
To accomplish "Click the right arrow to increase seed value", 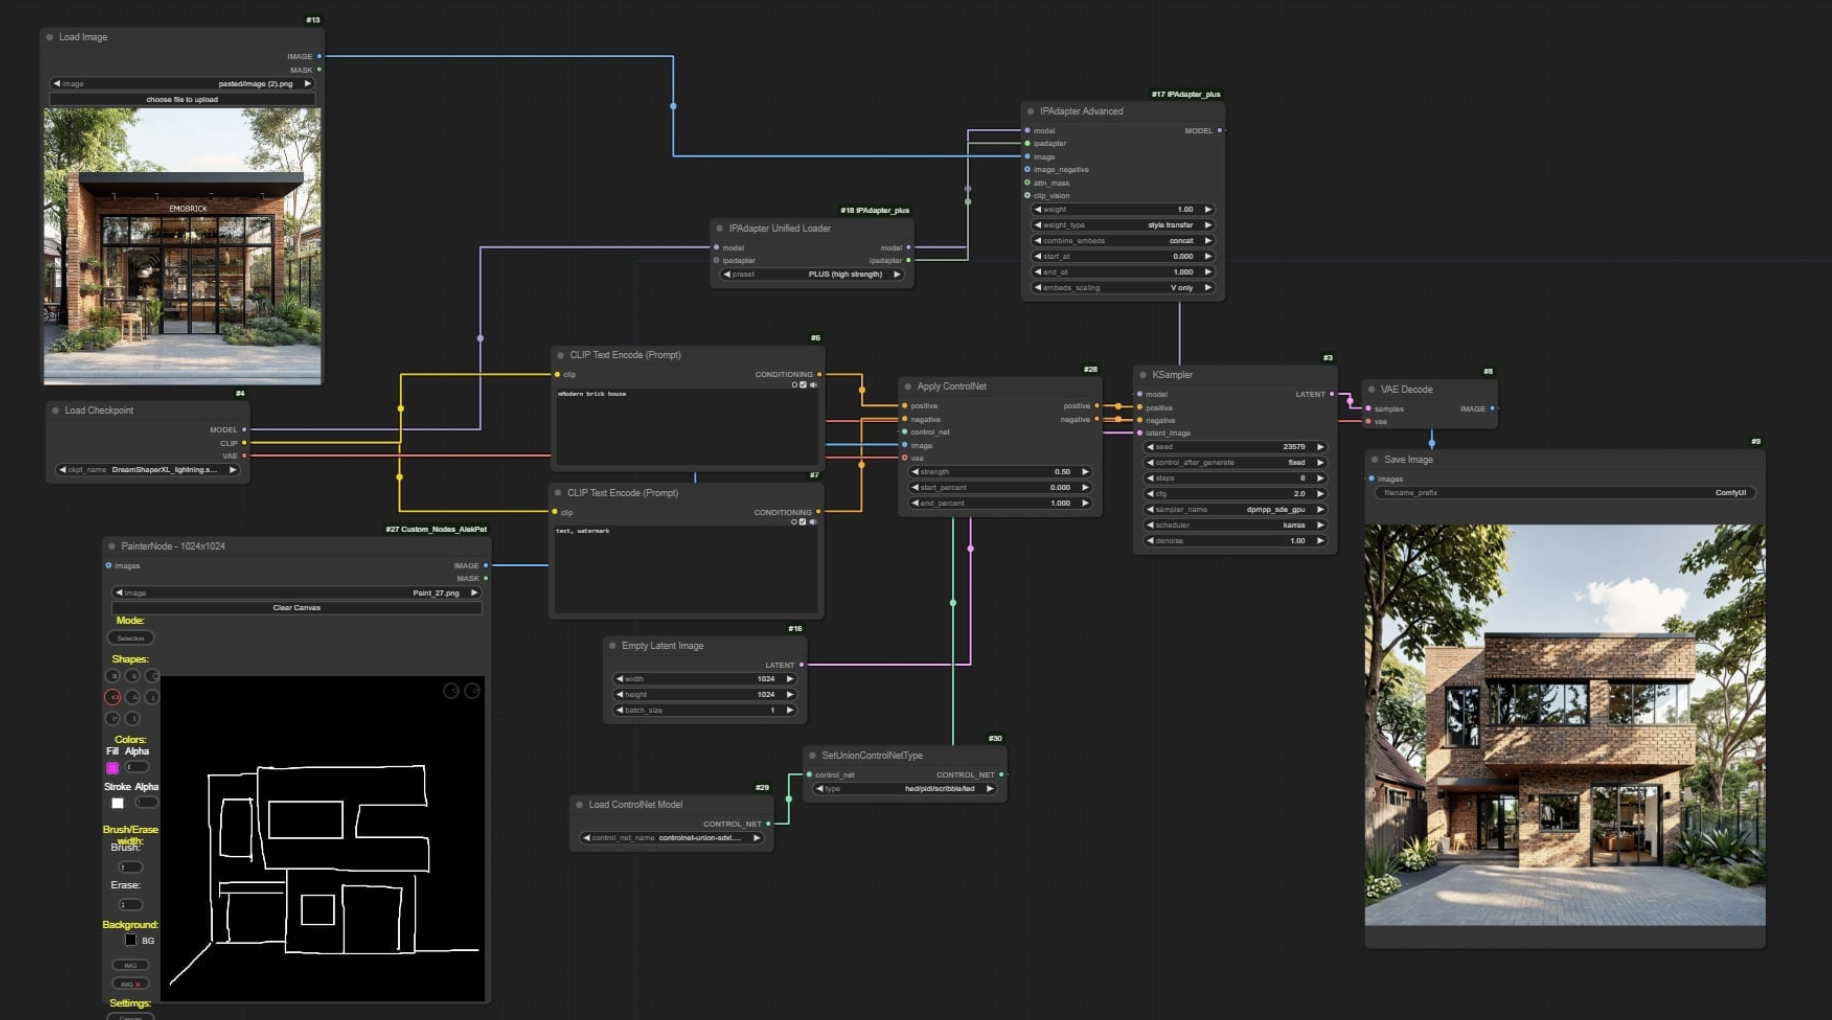I will [1320, 447].
